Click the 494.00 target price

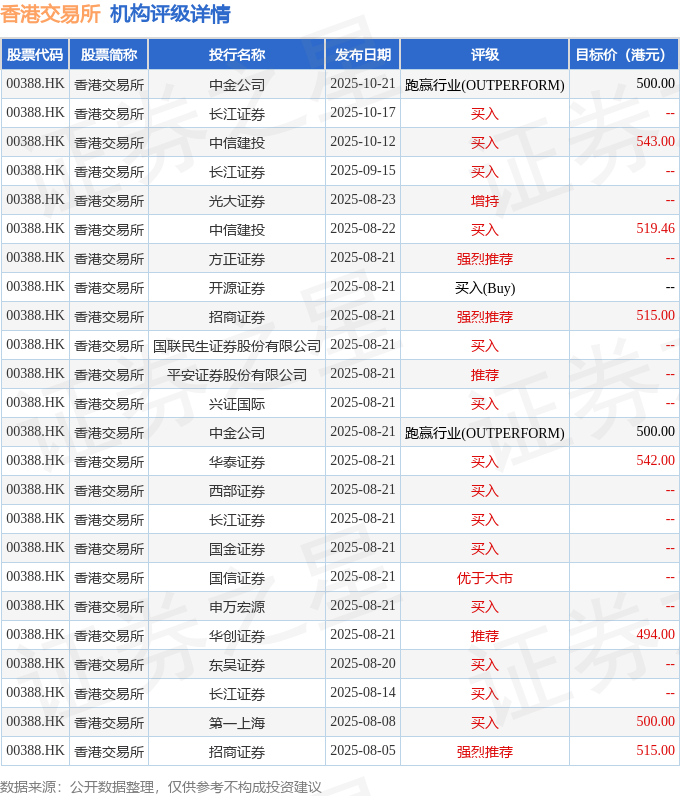tap(655, 635)
